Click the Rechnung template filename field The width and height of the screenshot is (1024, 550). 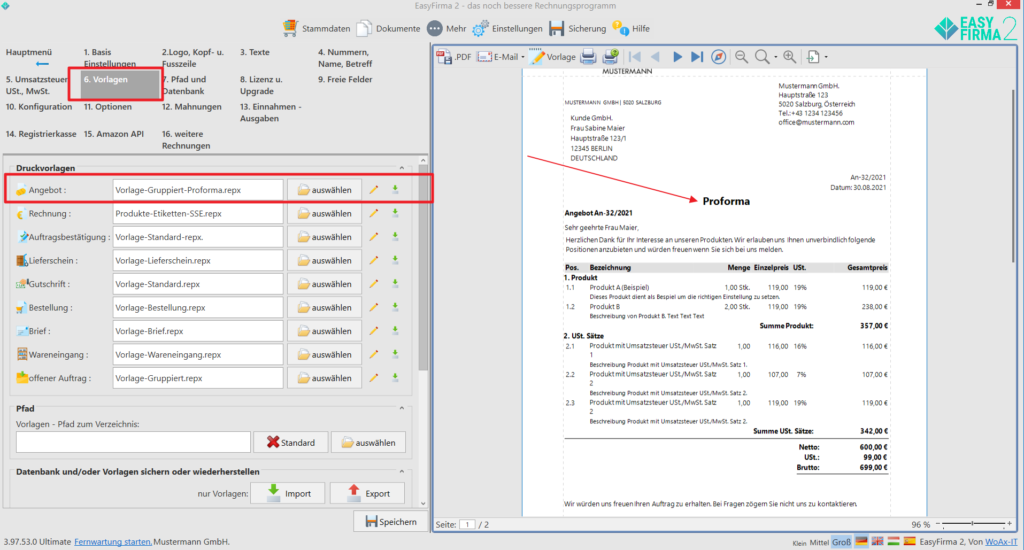pos(198,214)
